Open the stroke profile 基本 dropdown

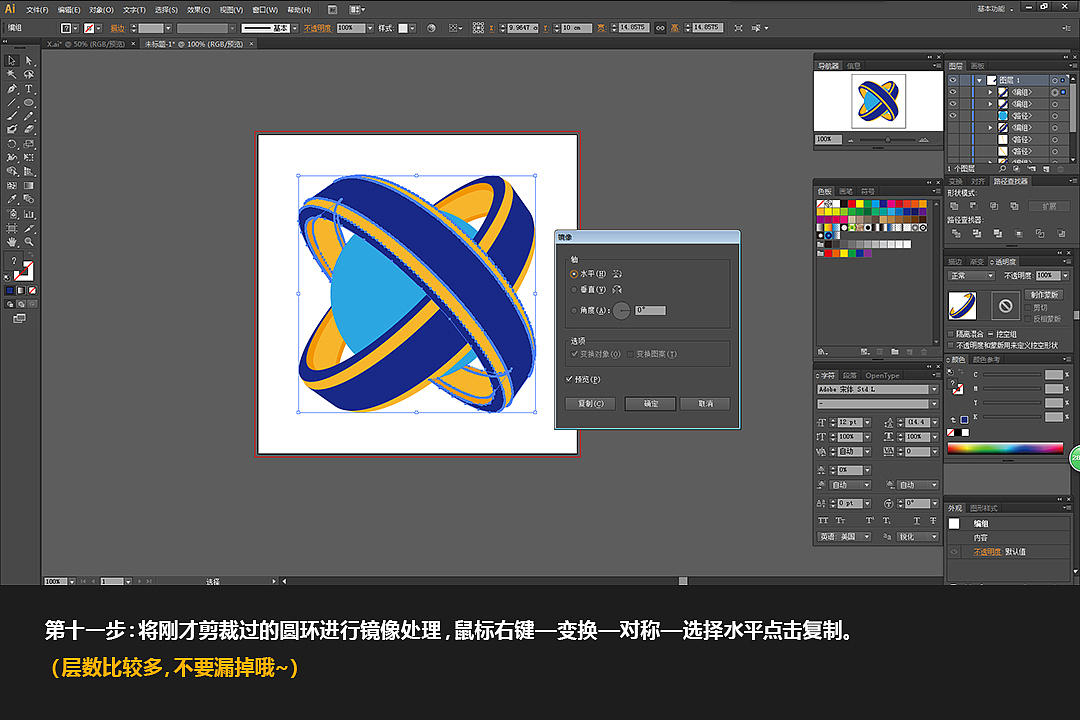(x=294, y=28)
